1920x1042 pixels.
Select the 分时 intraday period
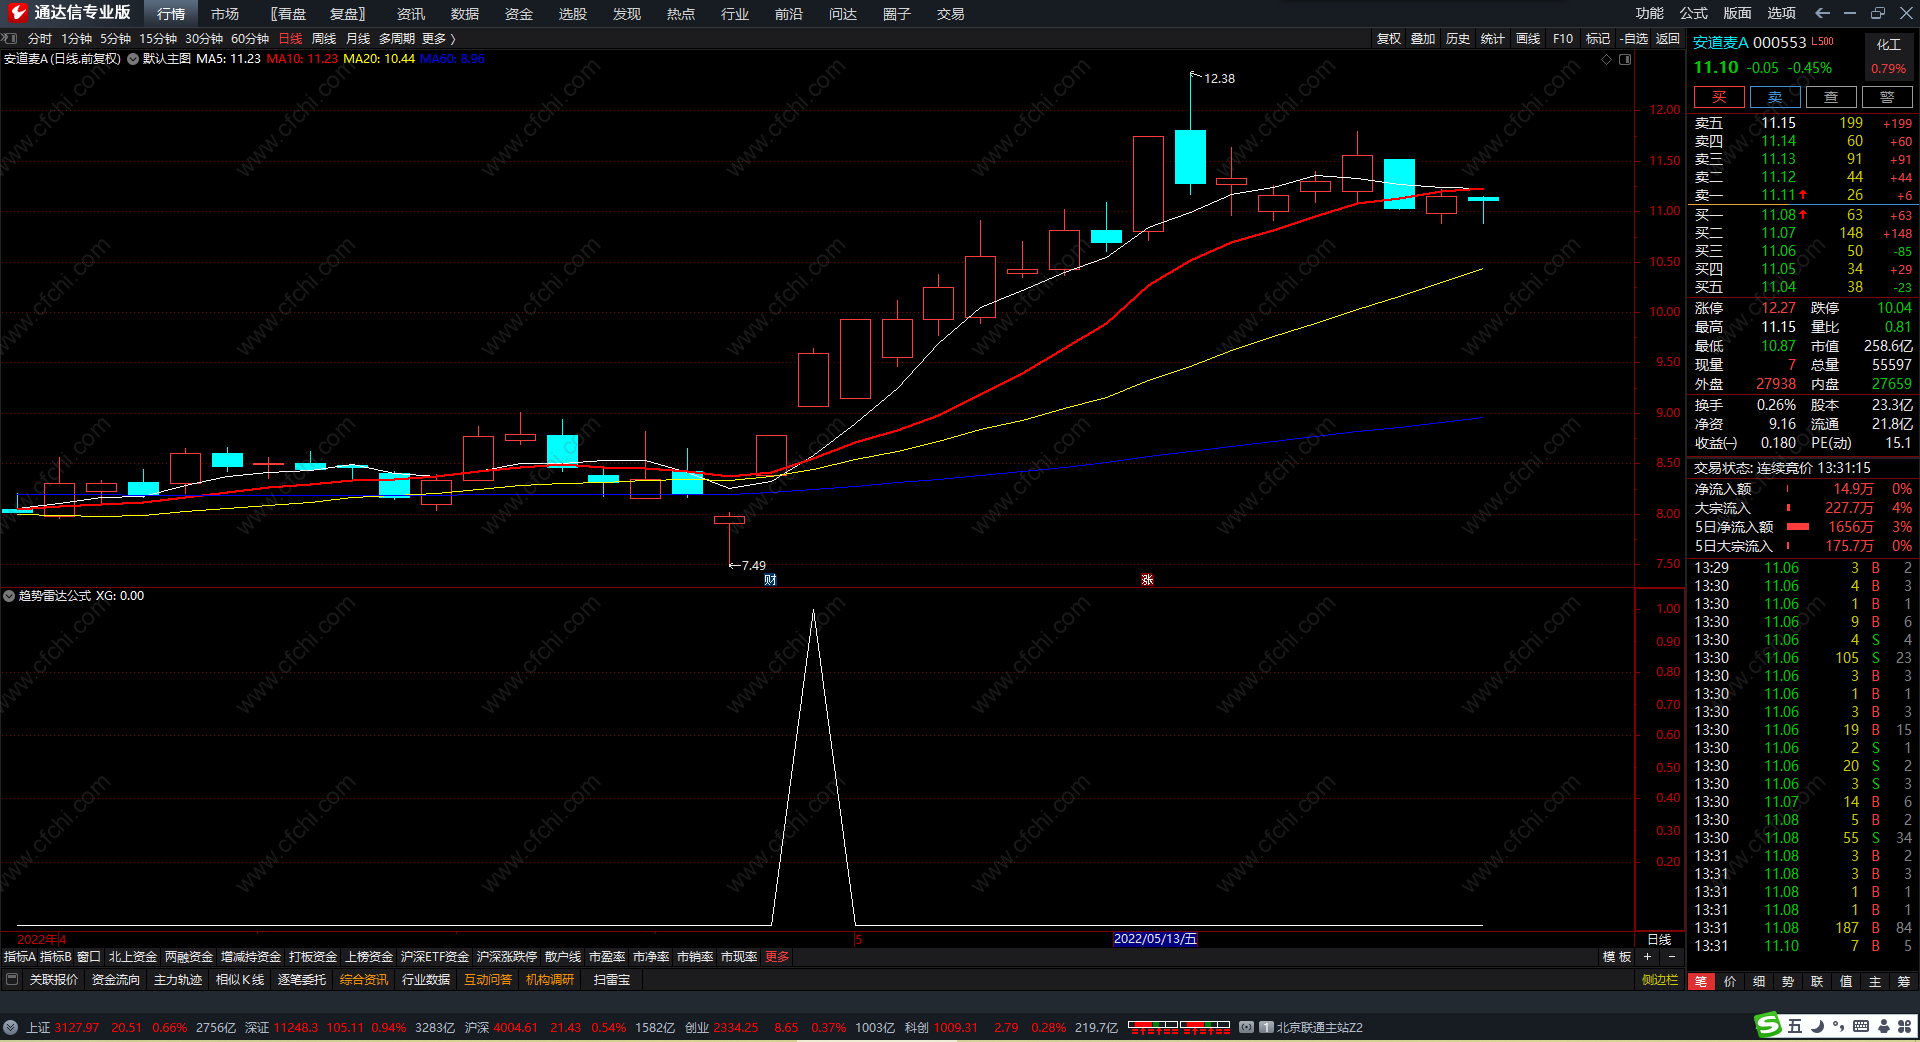tap(40, 39)
